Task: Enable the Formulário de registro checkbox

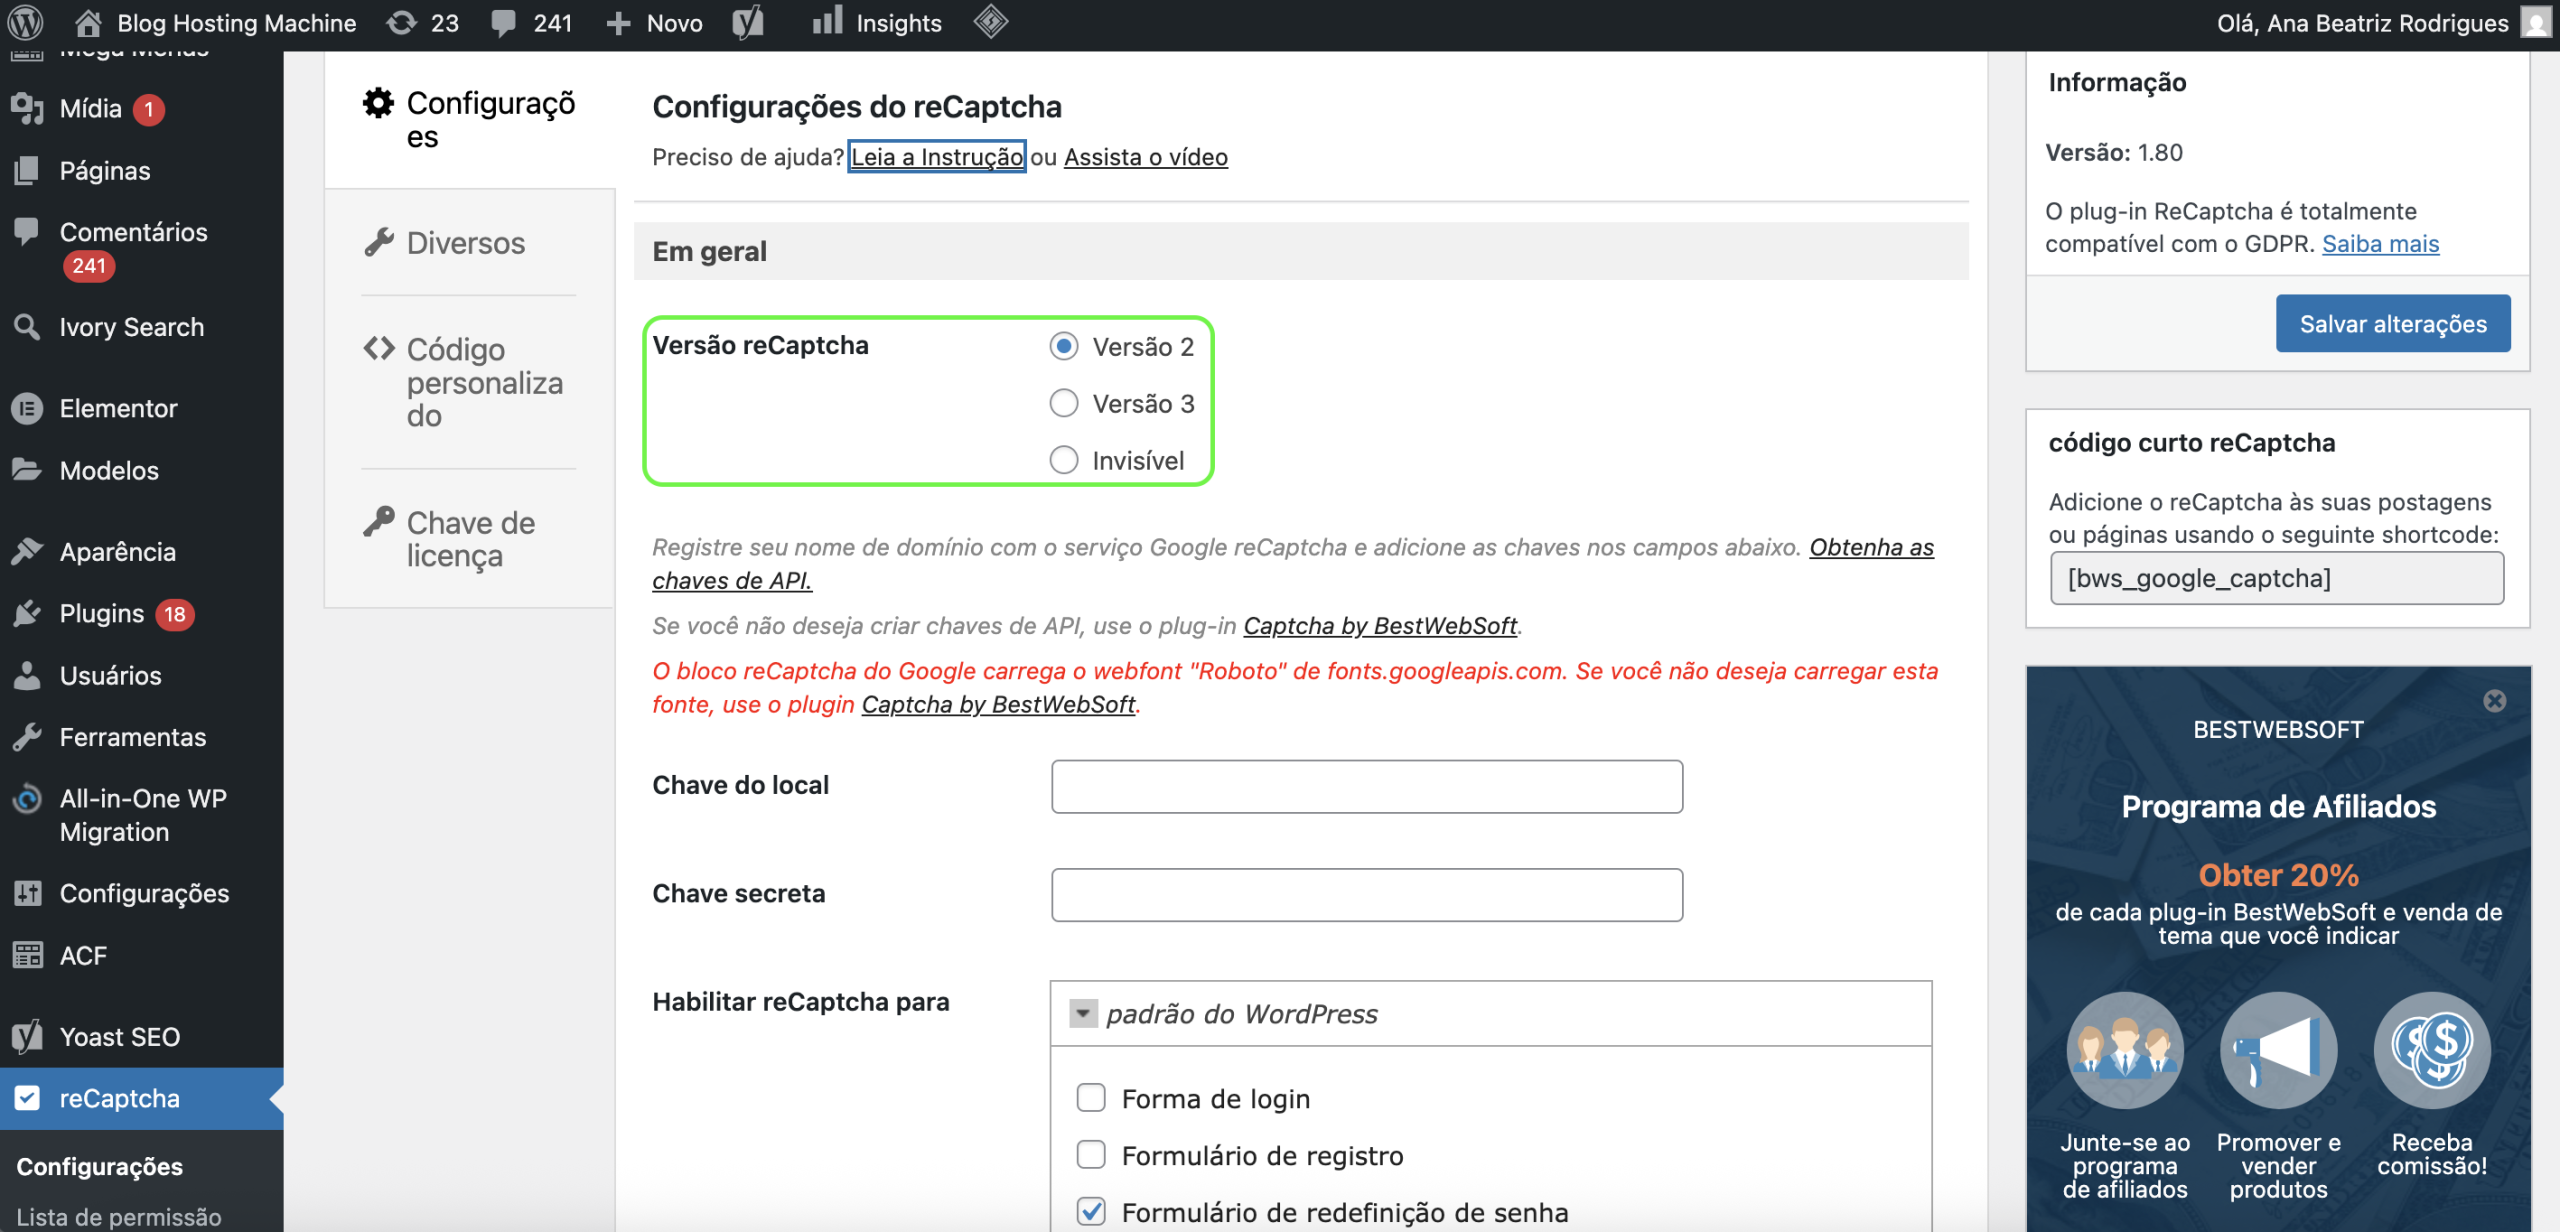Action: [1091, 1155]
